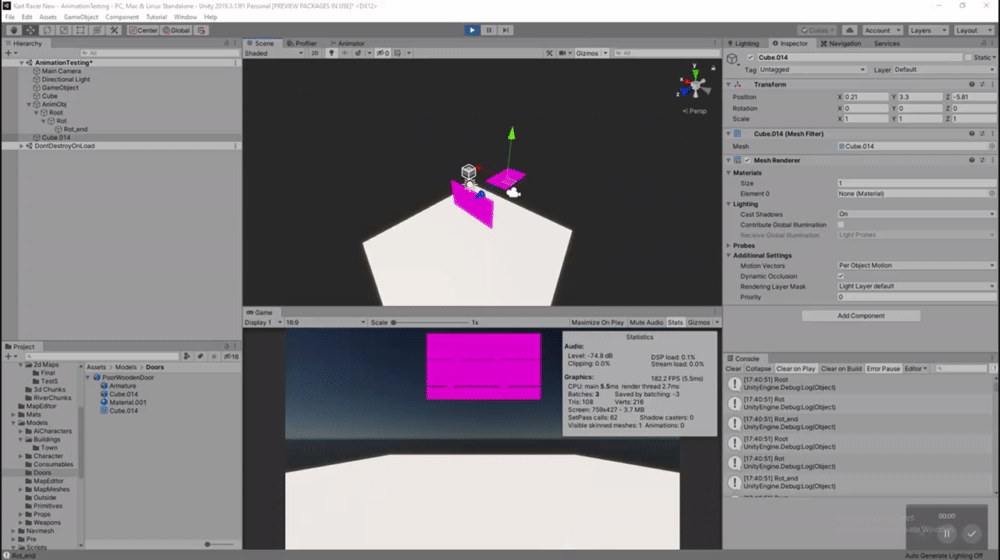Image resolution: width=1000 pixels, height=560 pixels.
Task: Select the Scale tool in toolbar
Action: coord(63,30)
